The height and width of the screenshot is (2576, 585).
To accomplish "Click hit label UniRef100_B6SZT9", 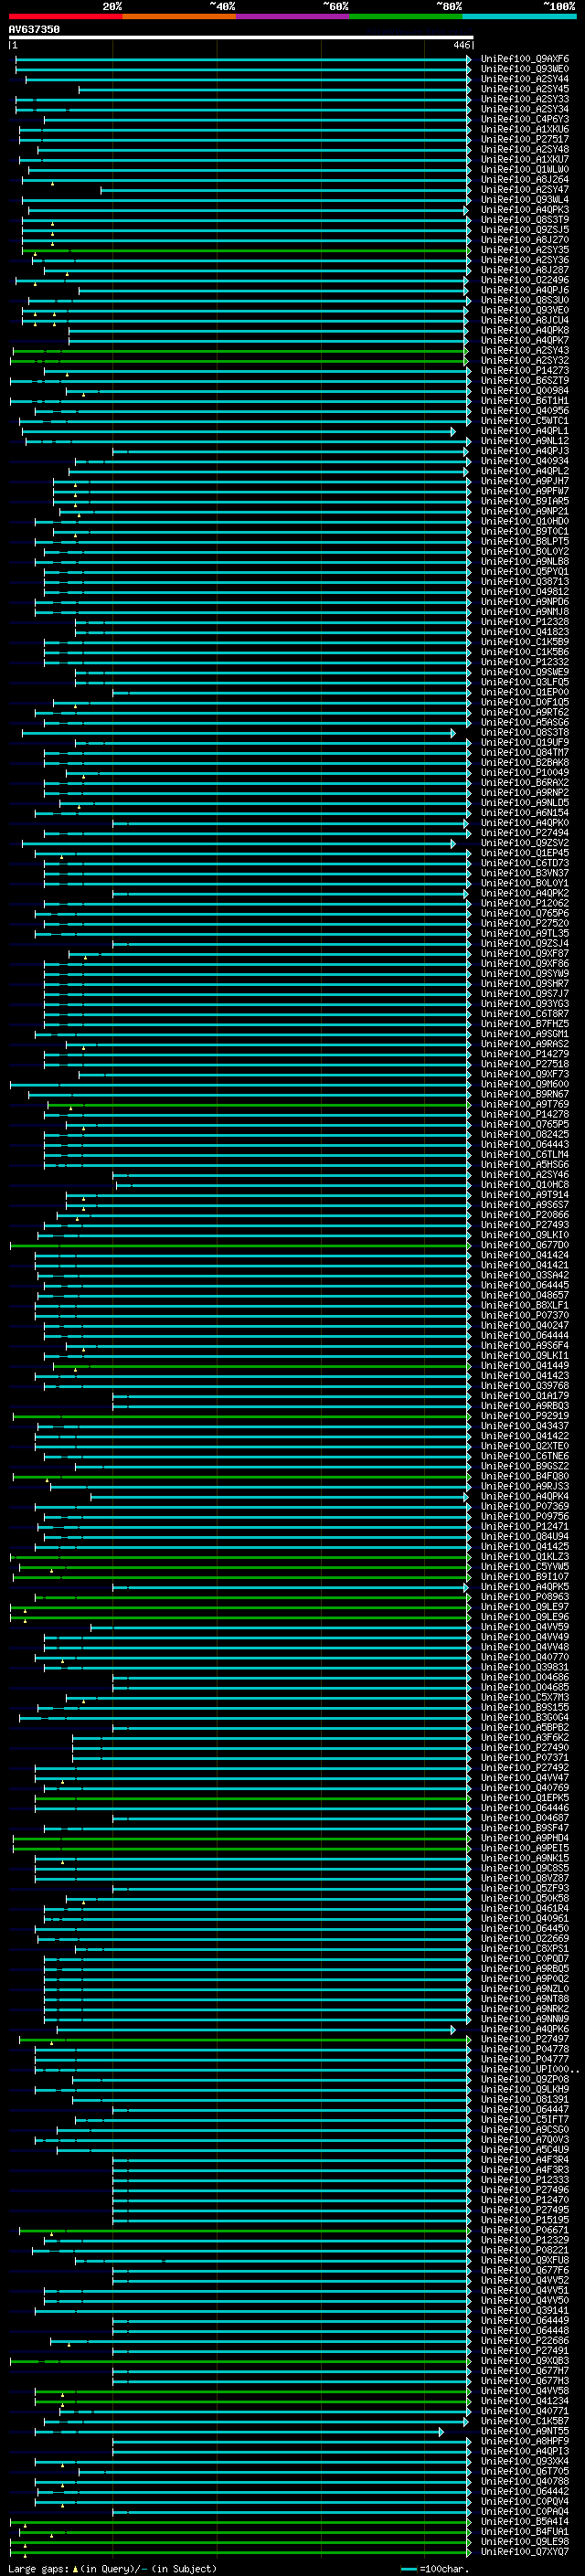I will (x=525, y=381).
